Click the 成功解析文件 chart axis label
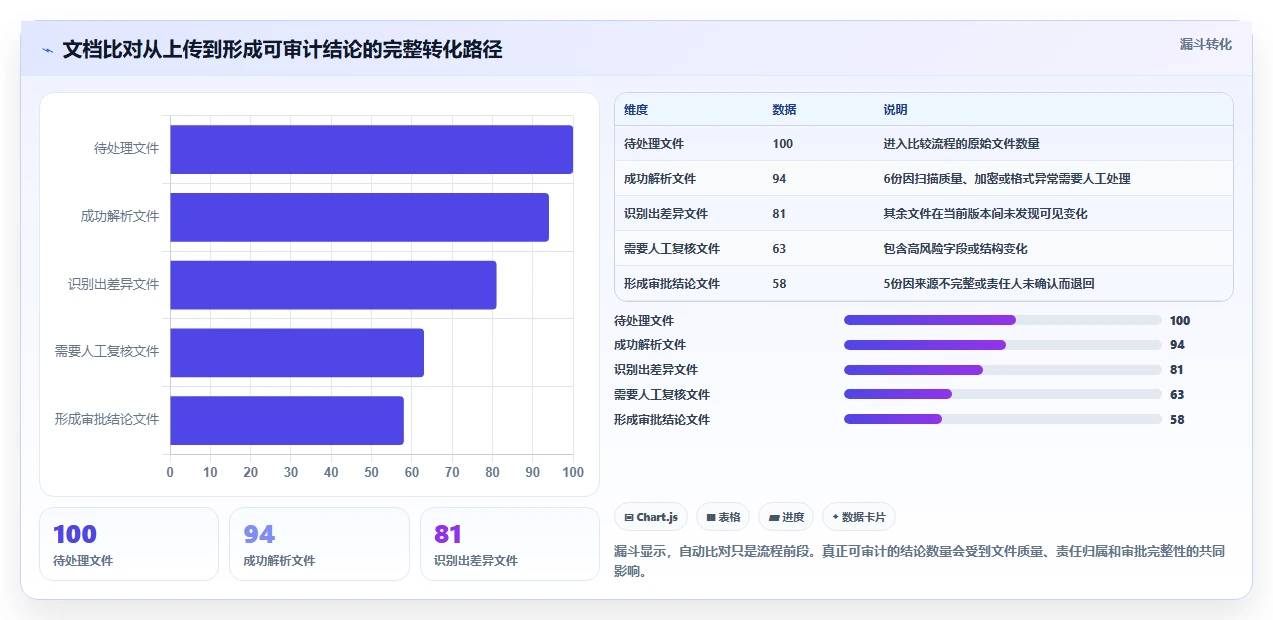 pyautogui.click(x=120, y=216)
